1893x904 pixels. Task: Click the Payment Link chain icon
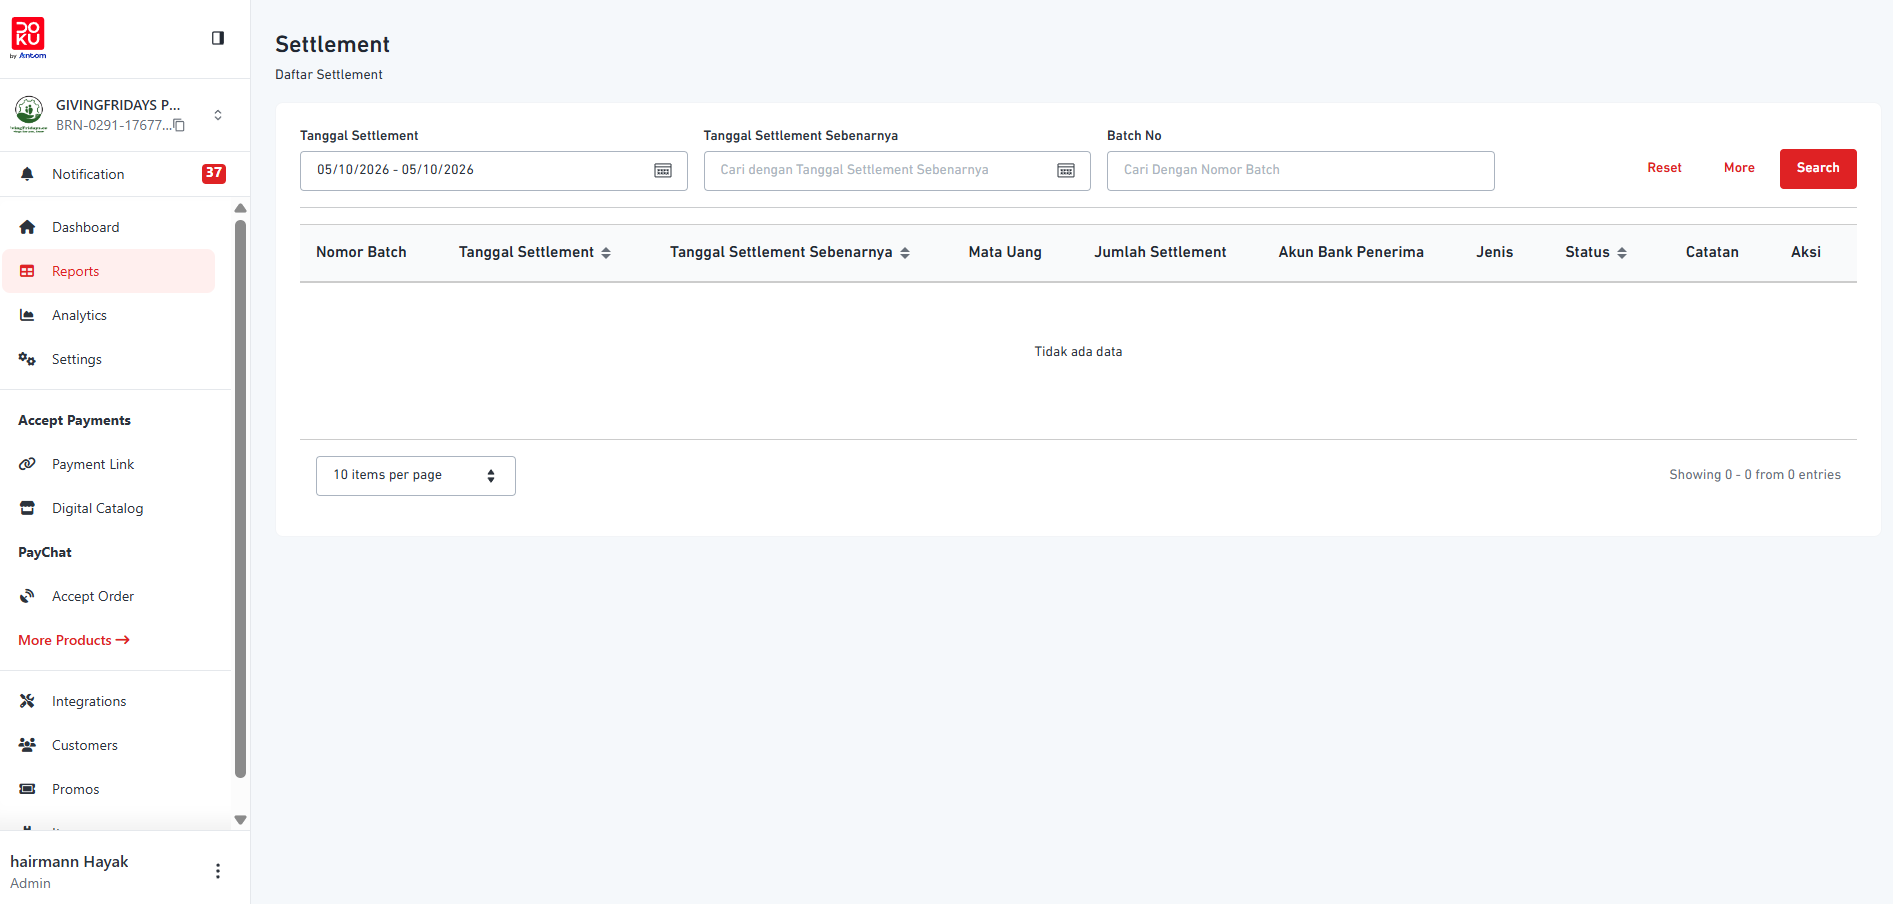[27, 464]
